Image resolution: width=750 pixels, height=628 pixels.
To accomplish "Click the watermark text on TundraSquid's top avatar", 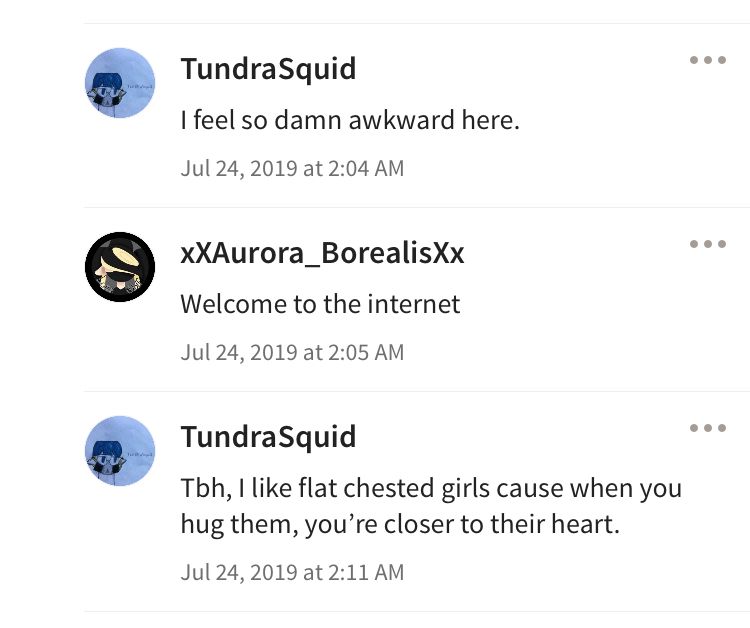I will click(140, 87).
